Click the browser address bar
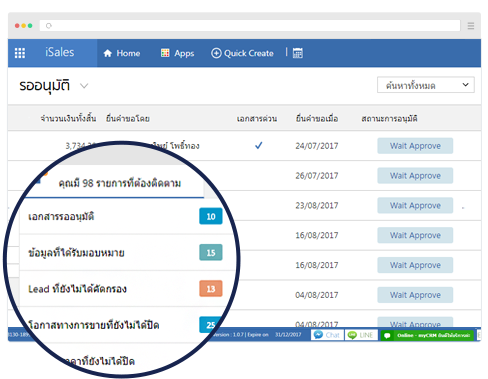Screen dimensions: 488x379 tap(250, 26)
